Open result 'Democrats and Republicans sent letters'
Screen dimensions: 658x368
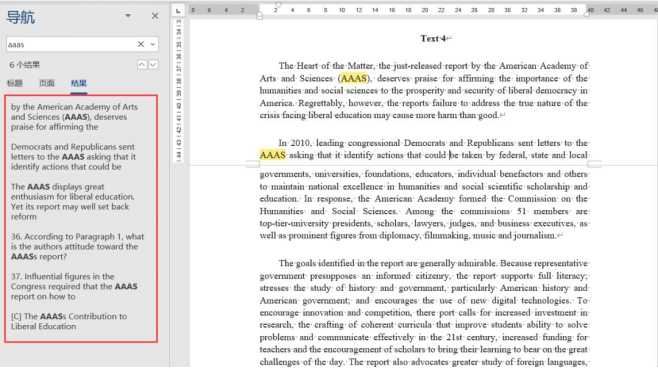point(81,157)
